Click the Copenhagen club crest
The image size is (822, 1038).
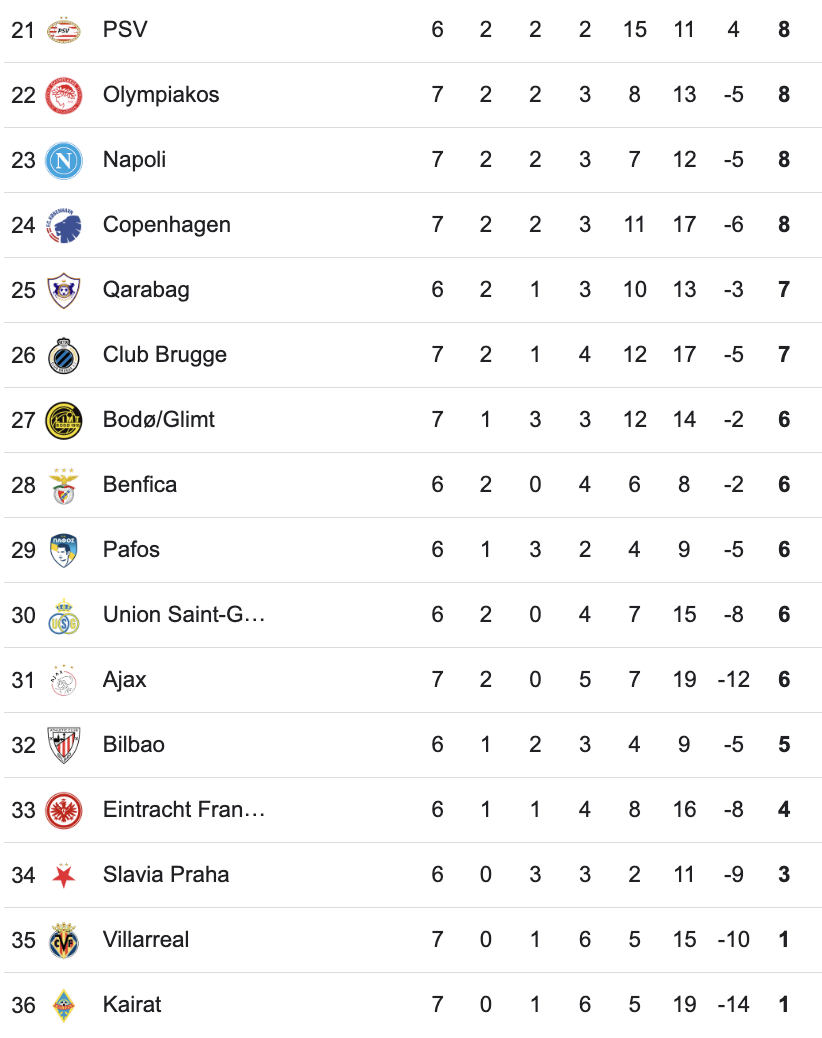[x=64, y=225]
